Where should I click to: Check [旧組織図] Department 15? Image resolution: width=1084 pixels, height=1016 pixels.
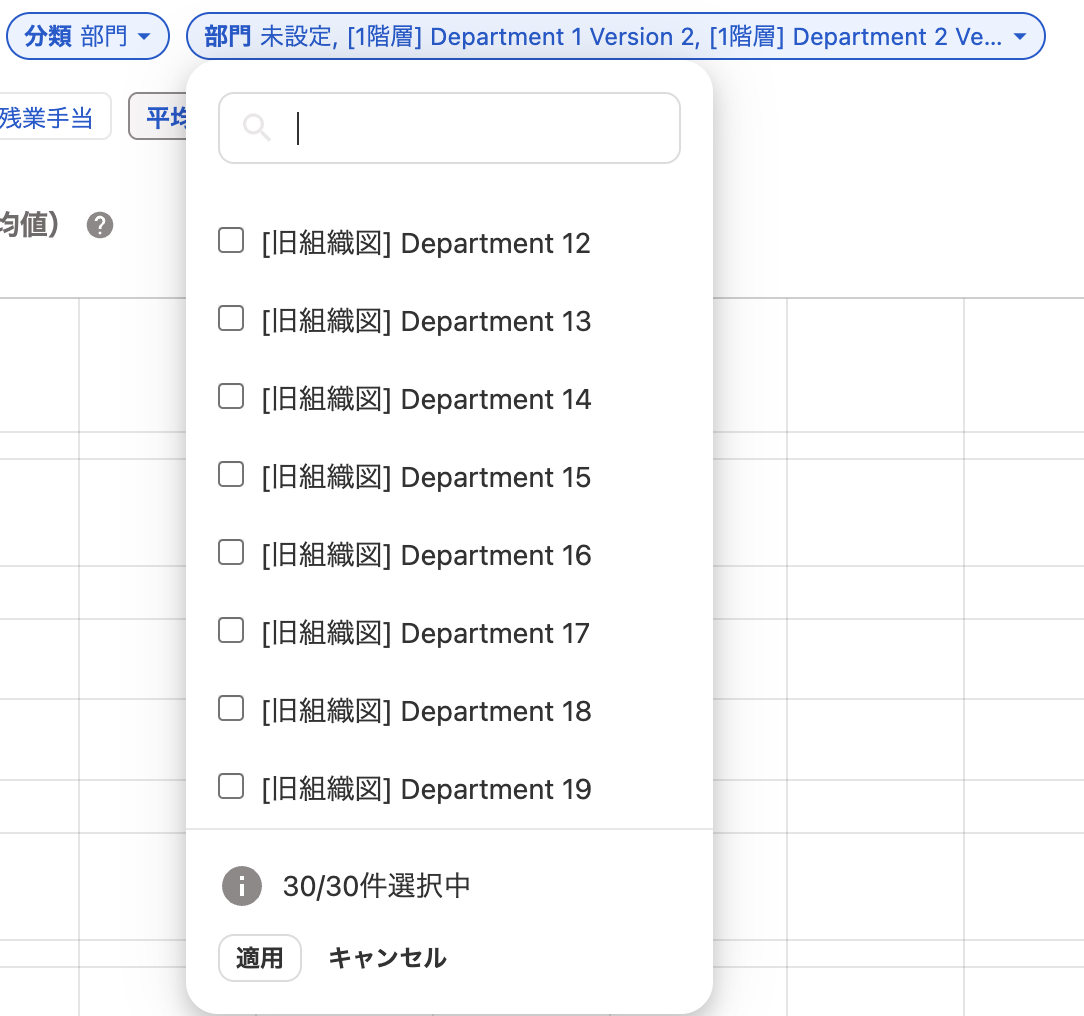(x=231, y=475)
